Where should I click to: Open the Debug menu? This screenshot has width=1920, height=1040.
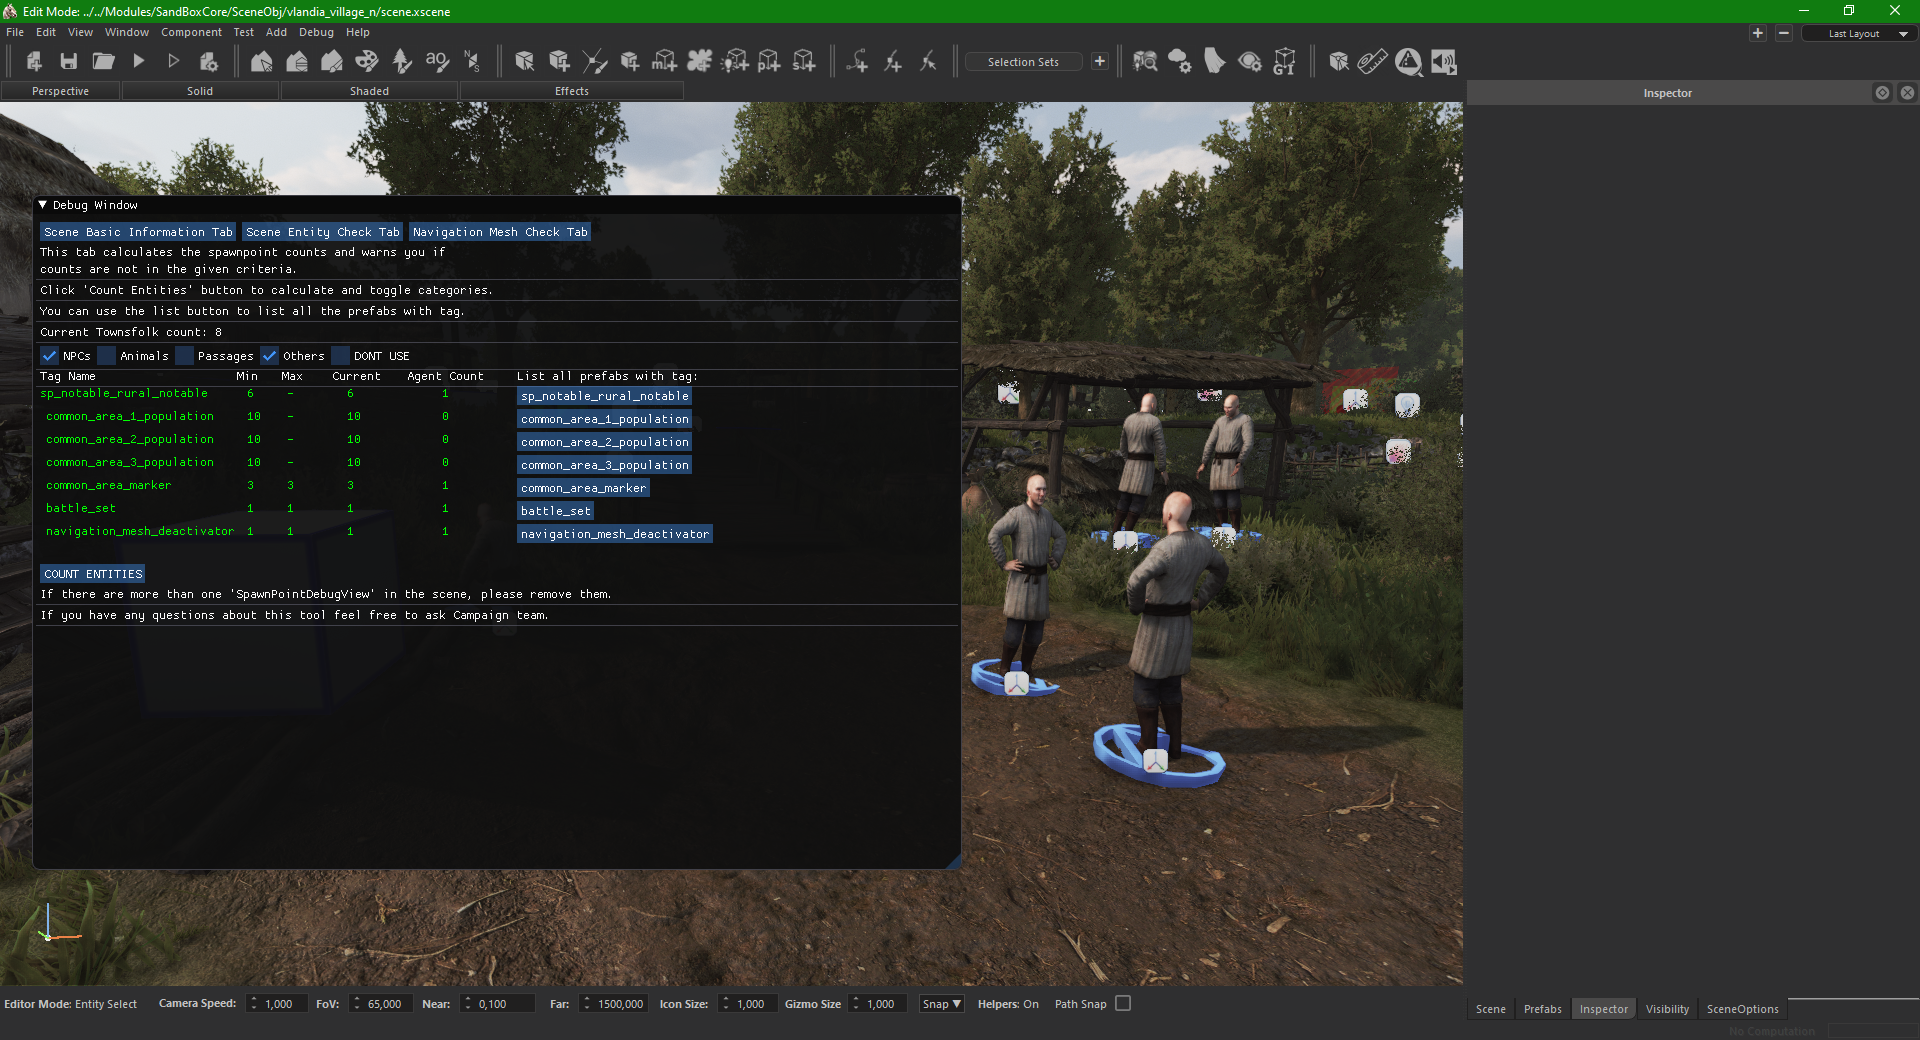tap(316, 32)
